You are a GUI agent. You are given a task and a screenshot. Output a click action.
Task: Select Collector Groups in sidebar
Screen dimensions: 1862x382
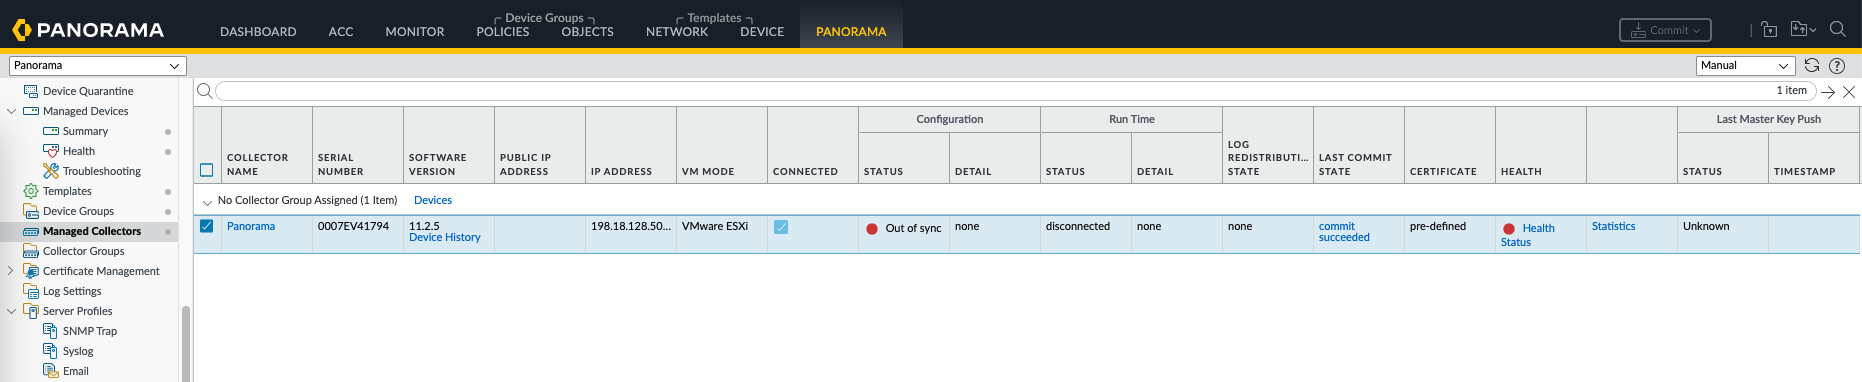pos(84,251)
